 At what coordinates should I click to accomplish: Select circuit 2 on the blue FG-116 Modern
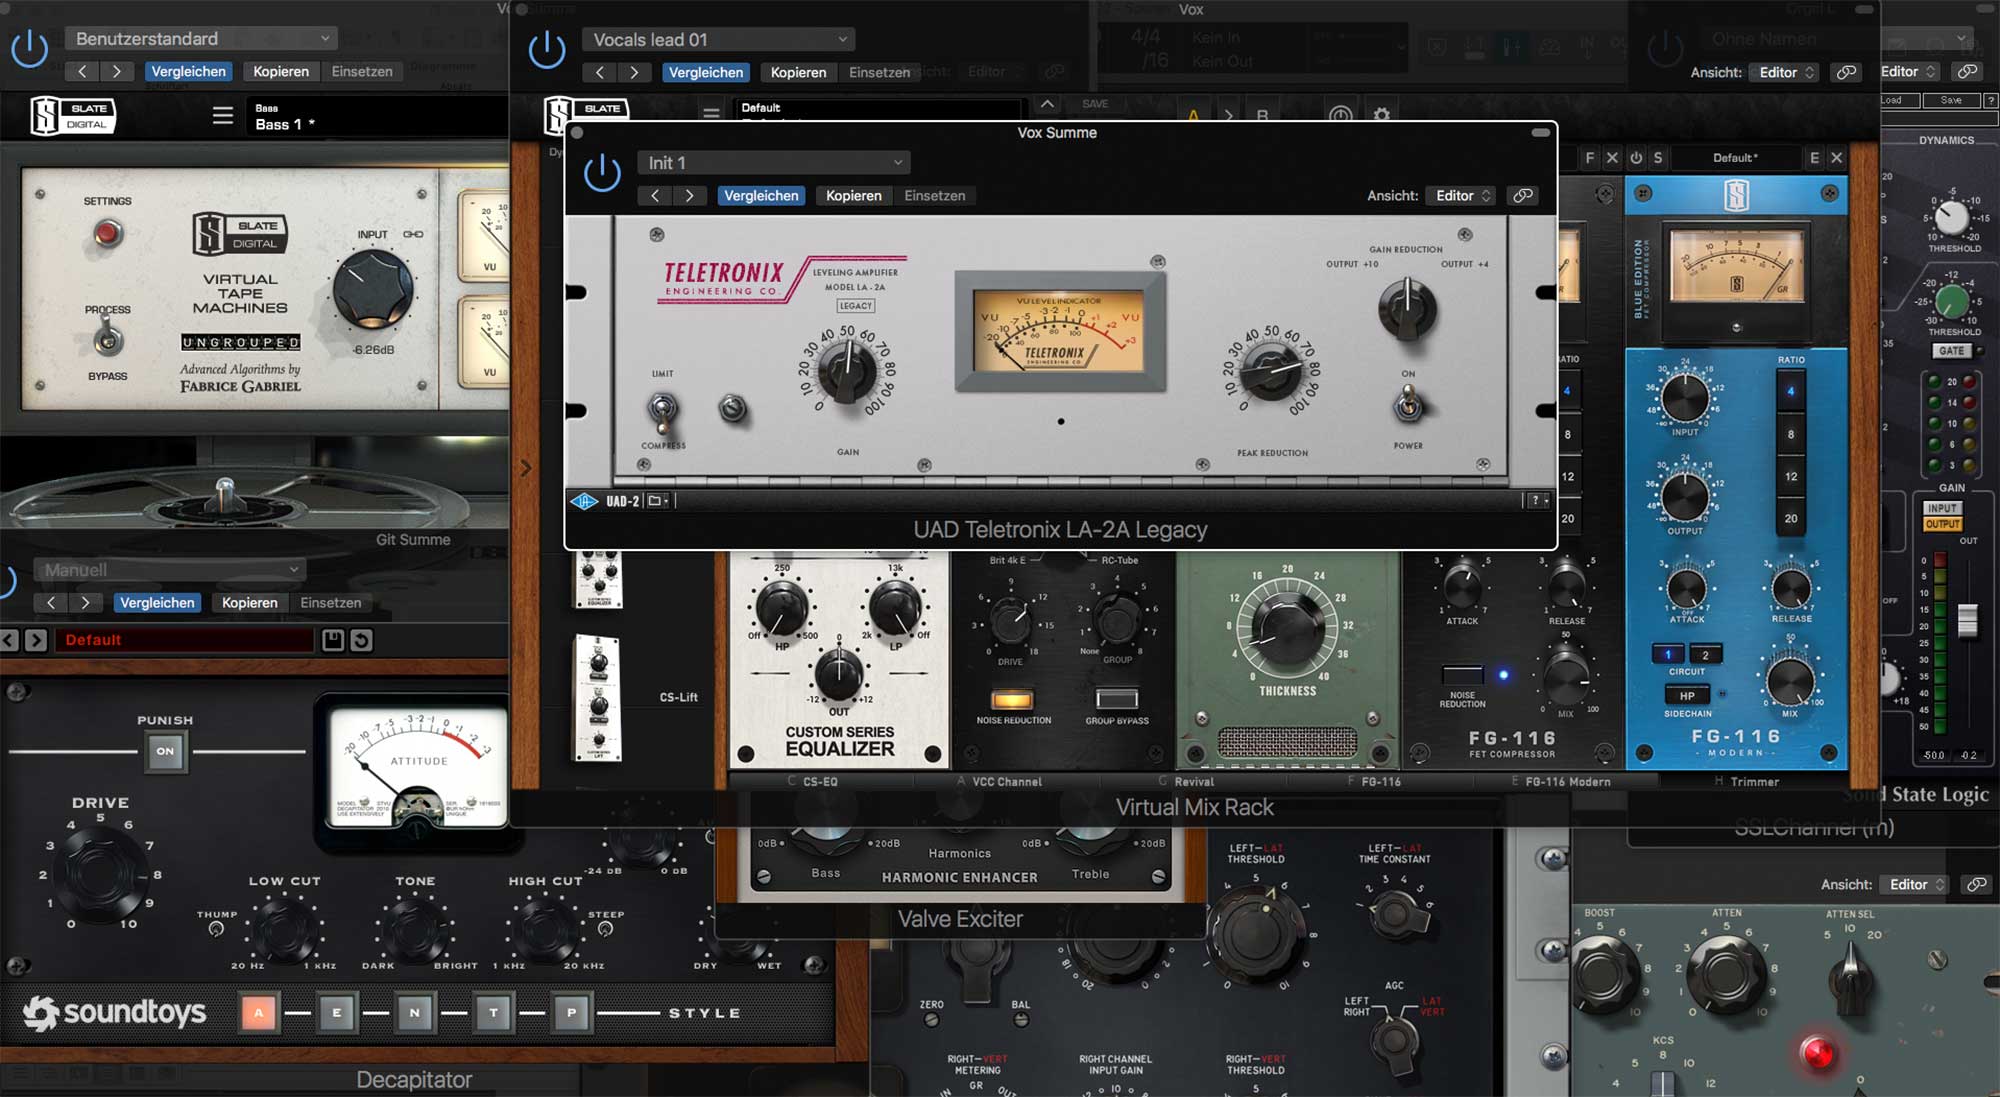(1706, 655)
